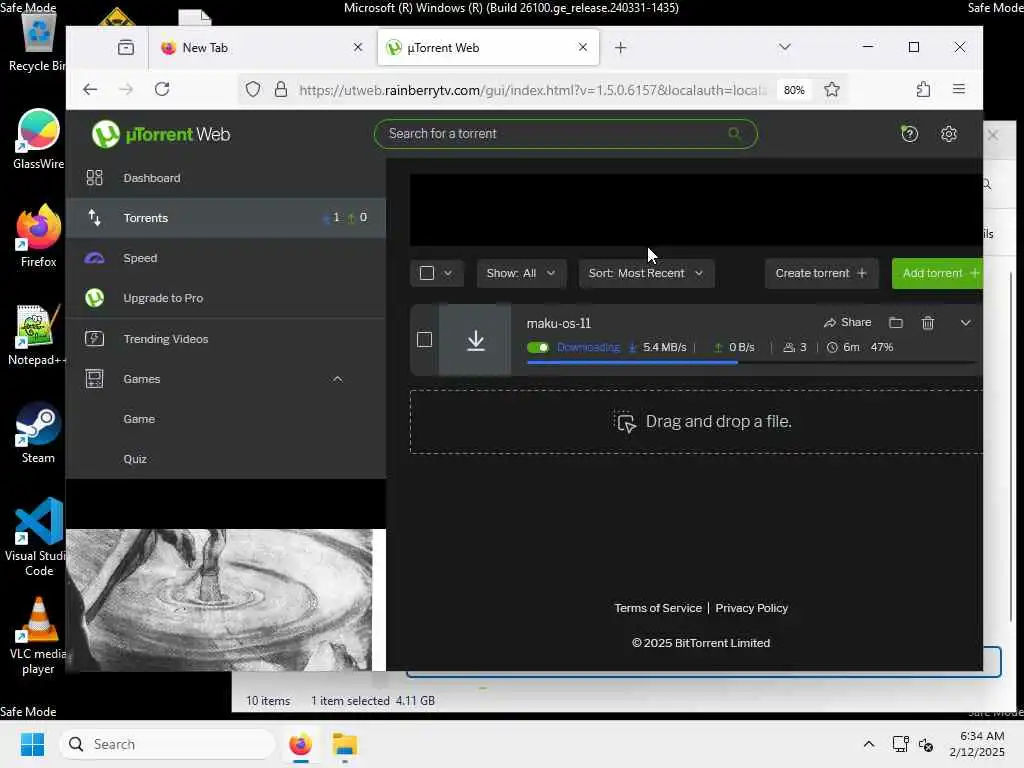Open a new browser tab
1024x768 pixels.
pos(620,48)
